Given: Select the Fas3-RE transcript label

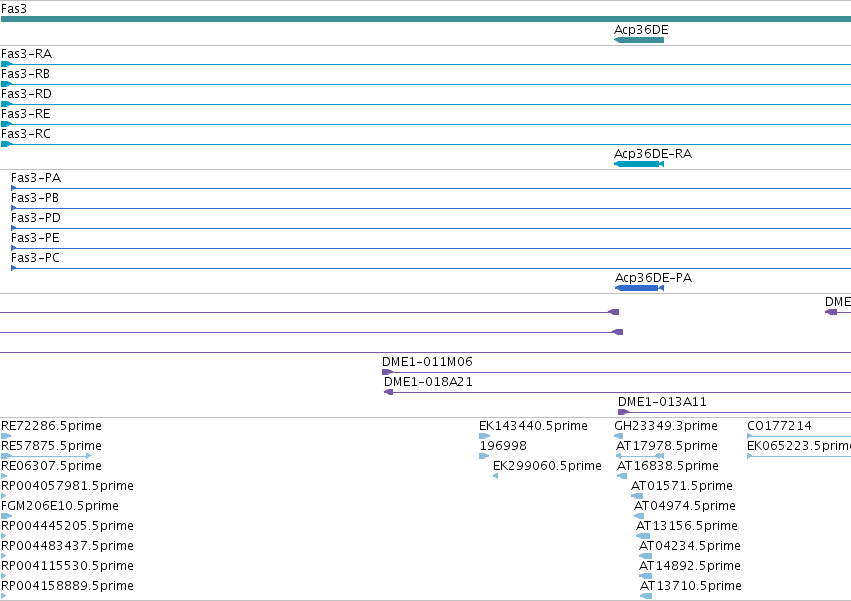Looking at the screenshot, I should tap(26, 114).
